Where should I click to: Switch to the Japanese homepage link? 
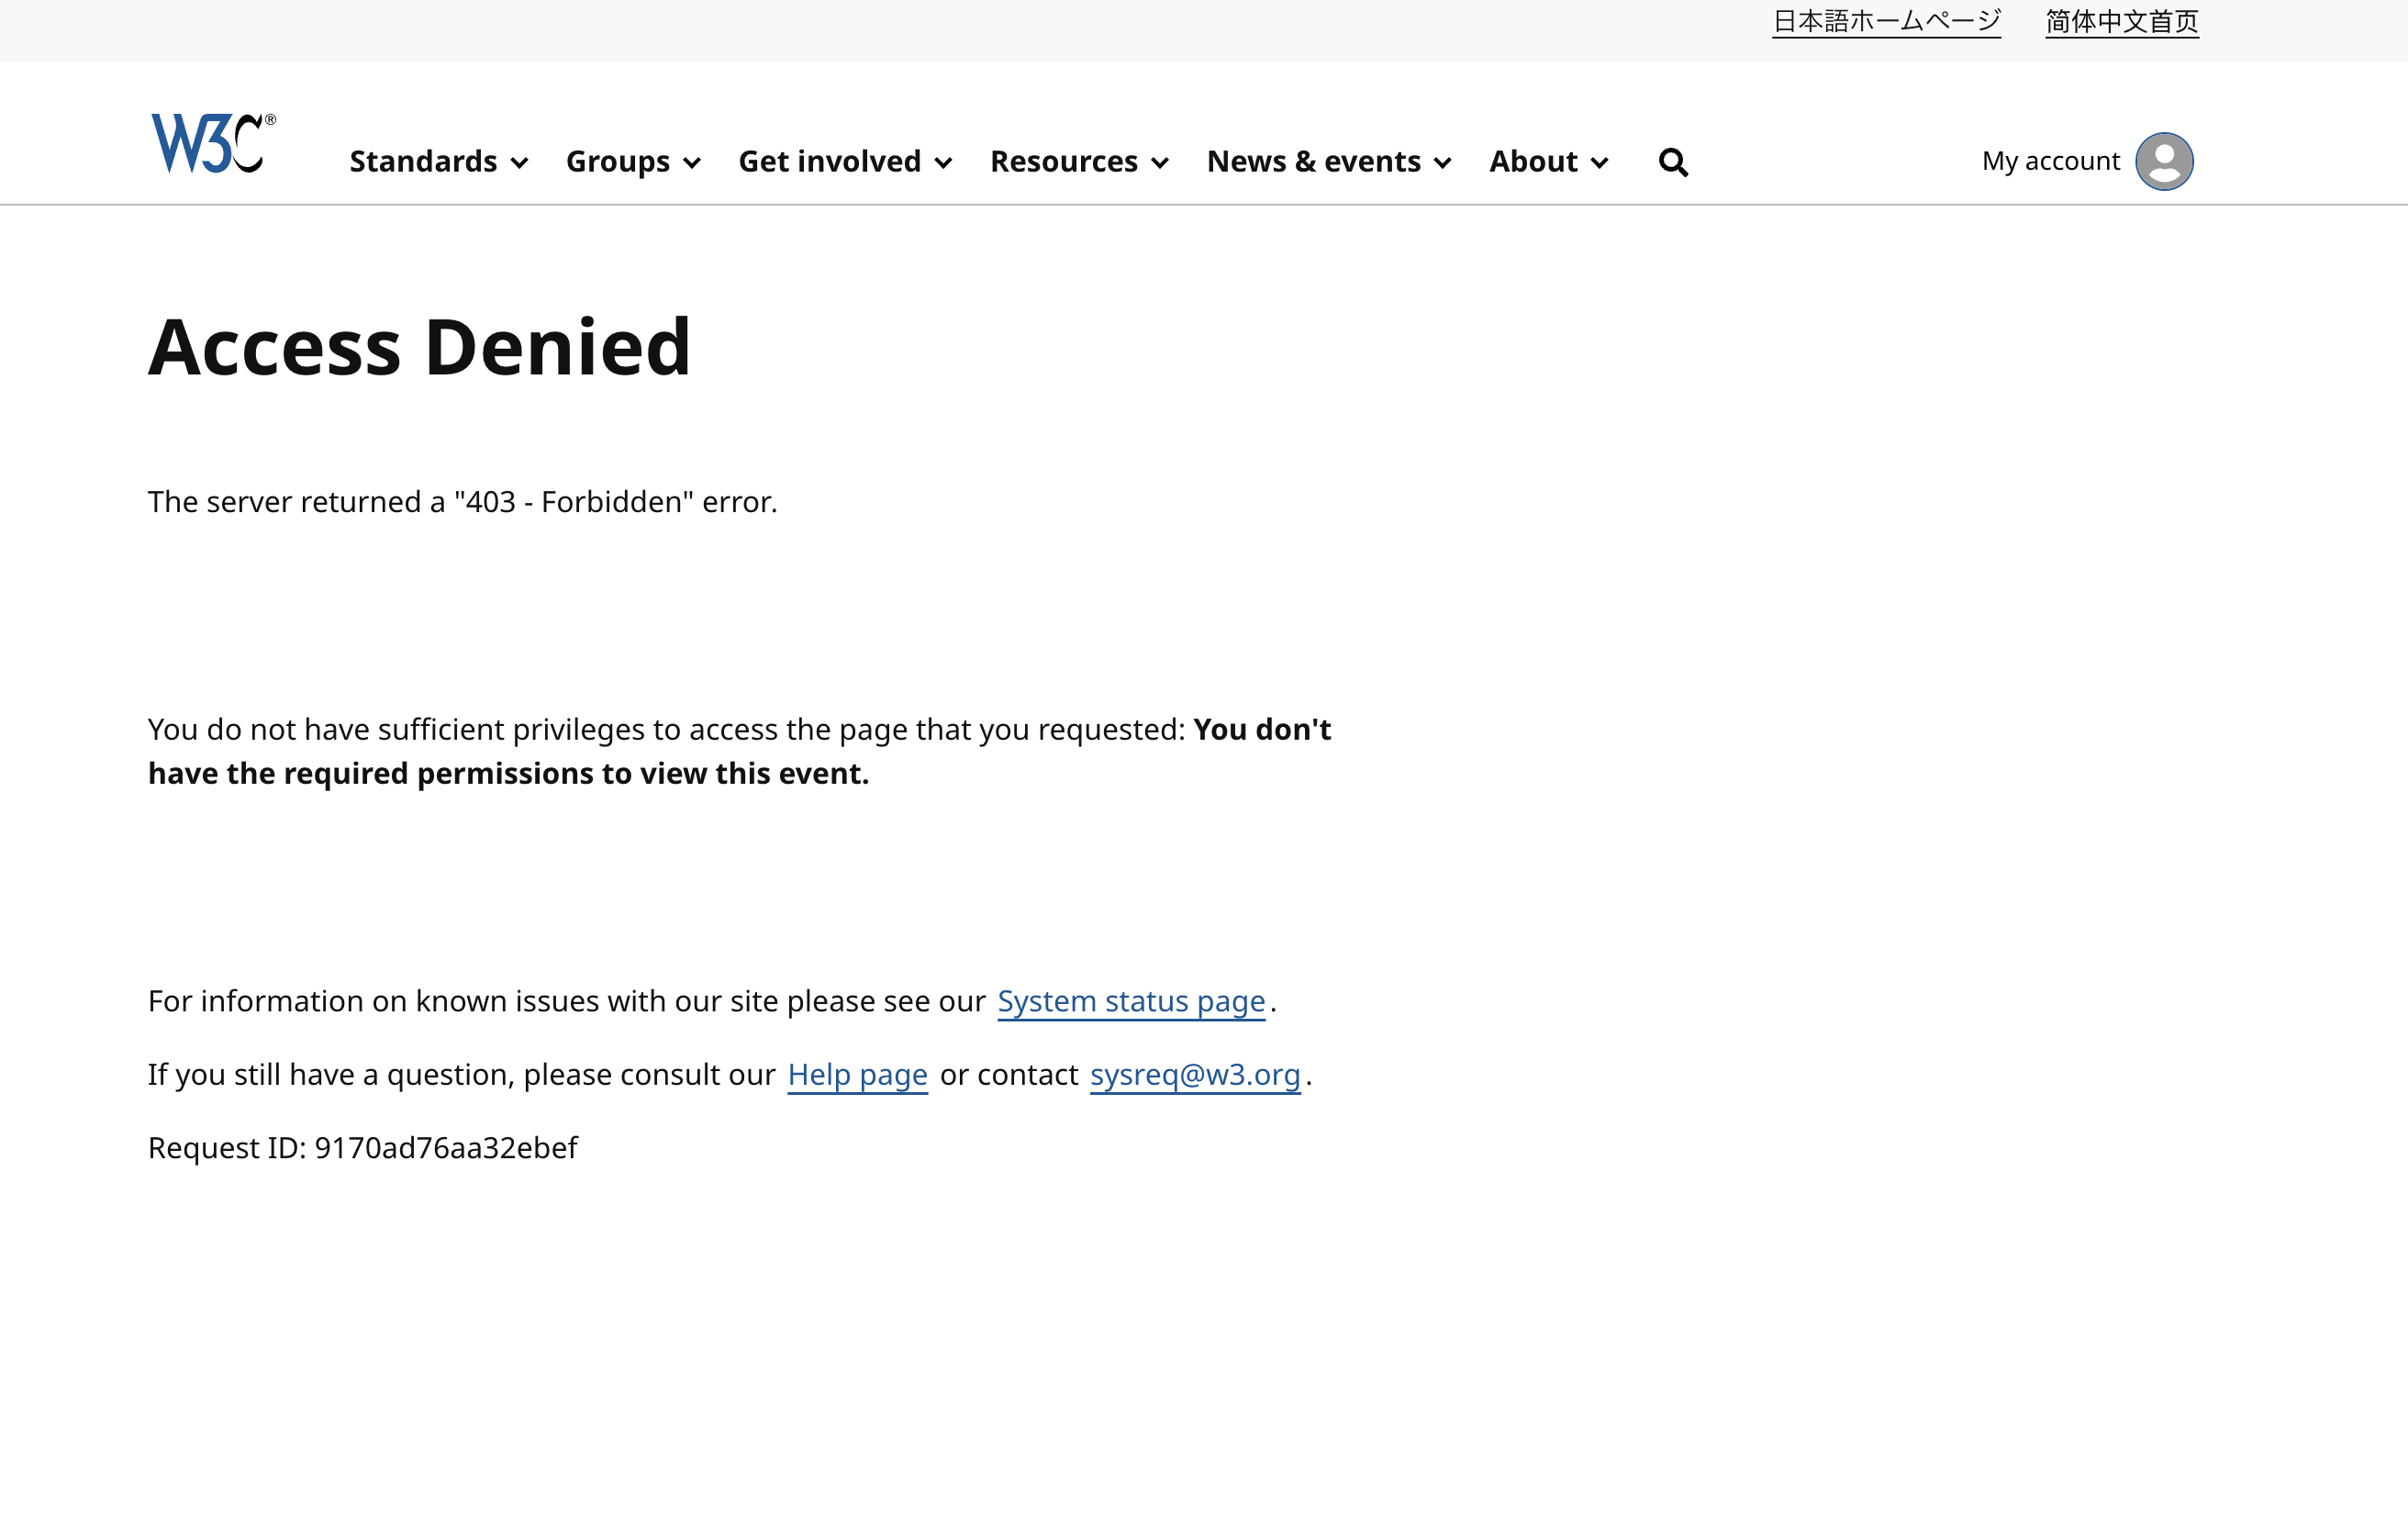click(x=1886, y=21)
